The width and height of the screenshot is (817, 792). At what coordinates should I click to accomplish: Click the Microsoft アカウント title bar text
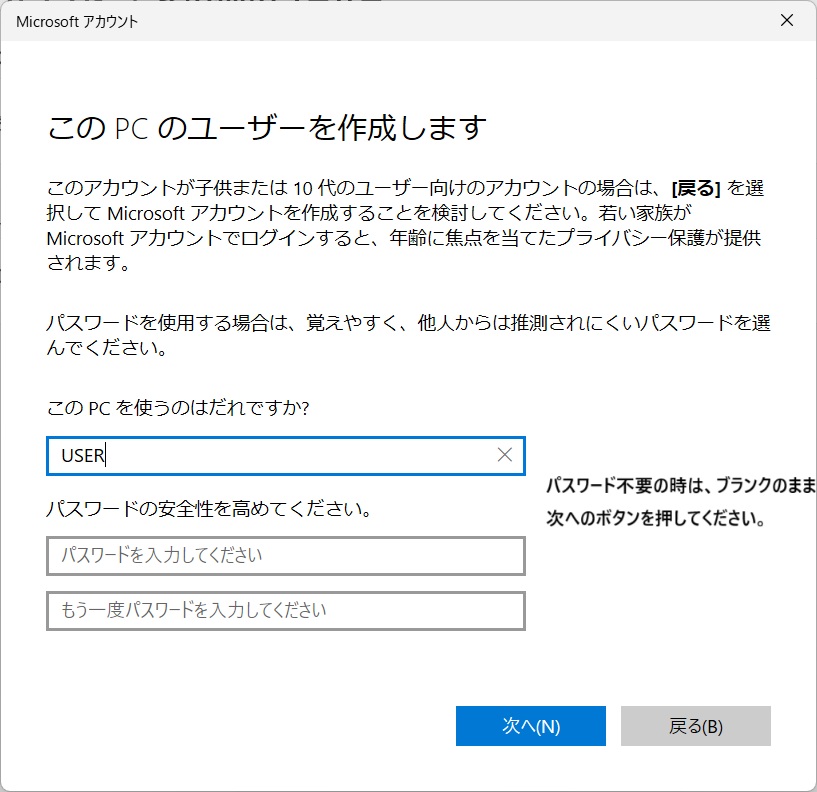(x=77, y=21)
